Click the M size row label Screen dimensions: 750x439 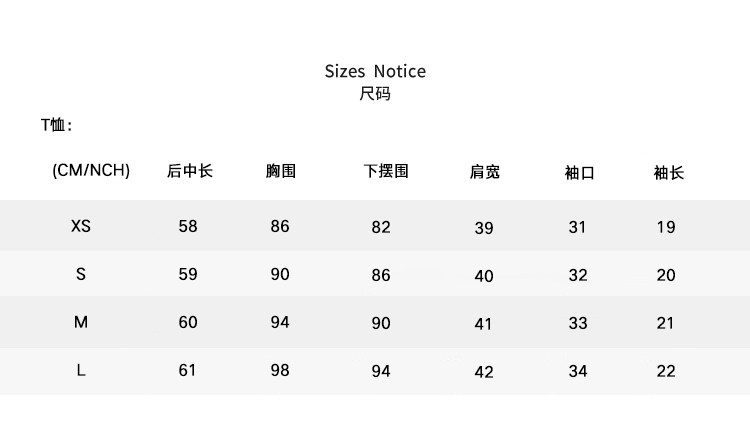[81, 323]
